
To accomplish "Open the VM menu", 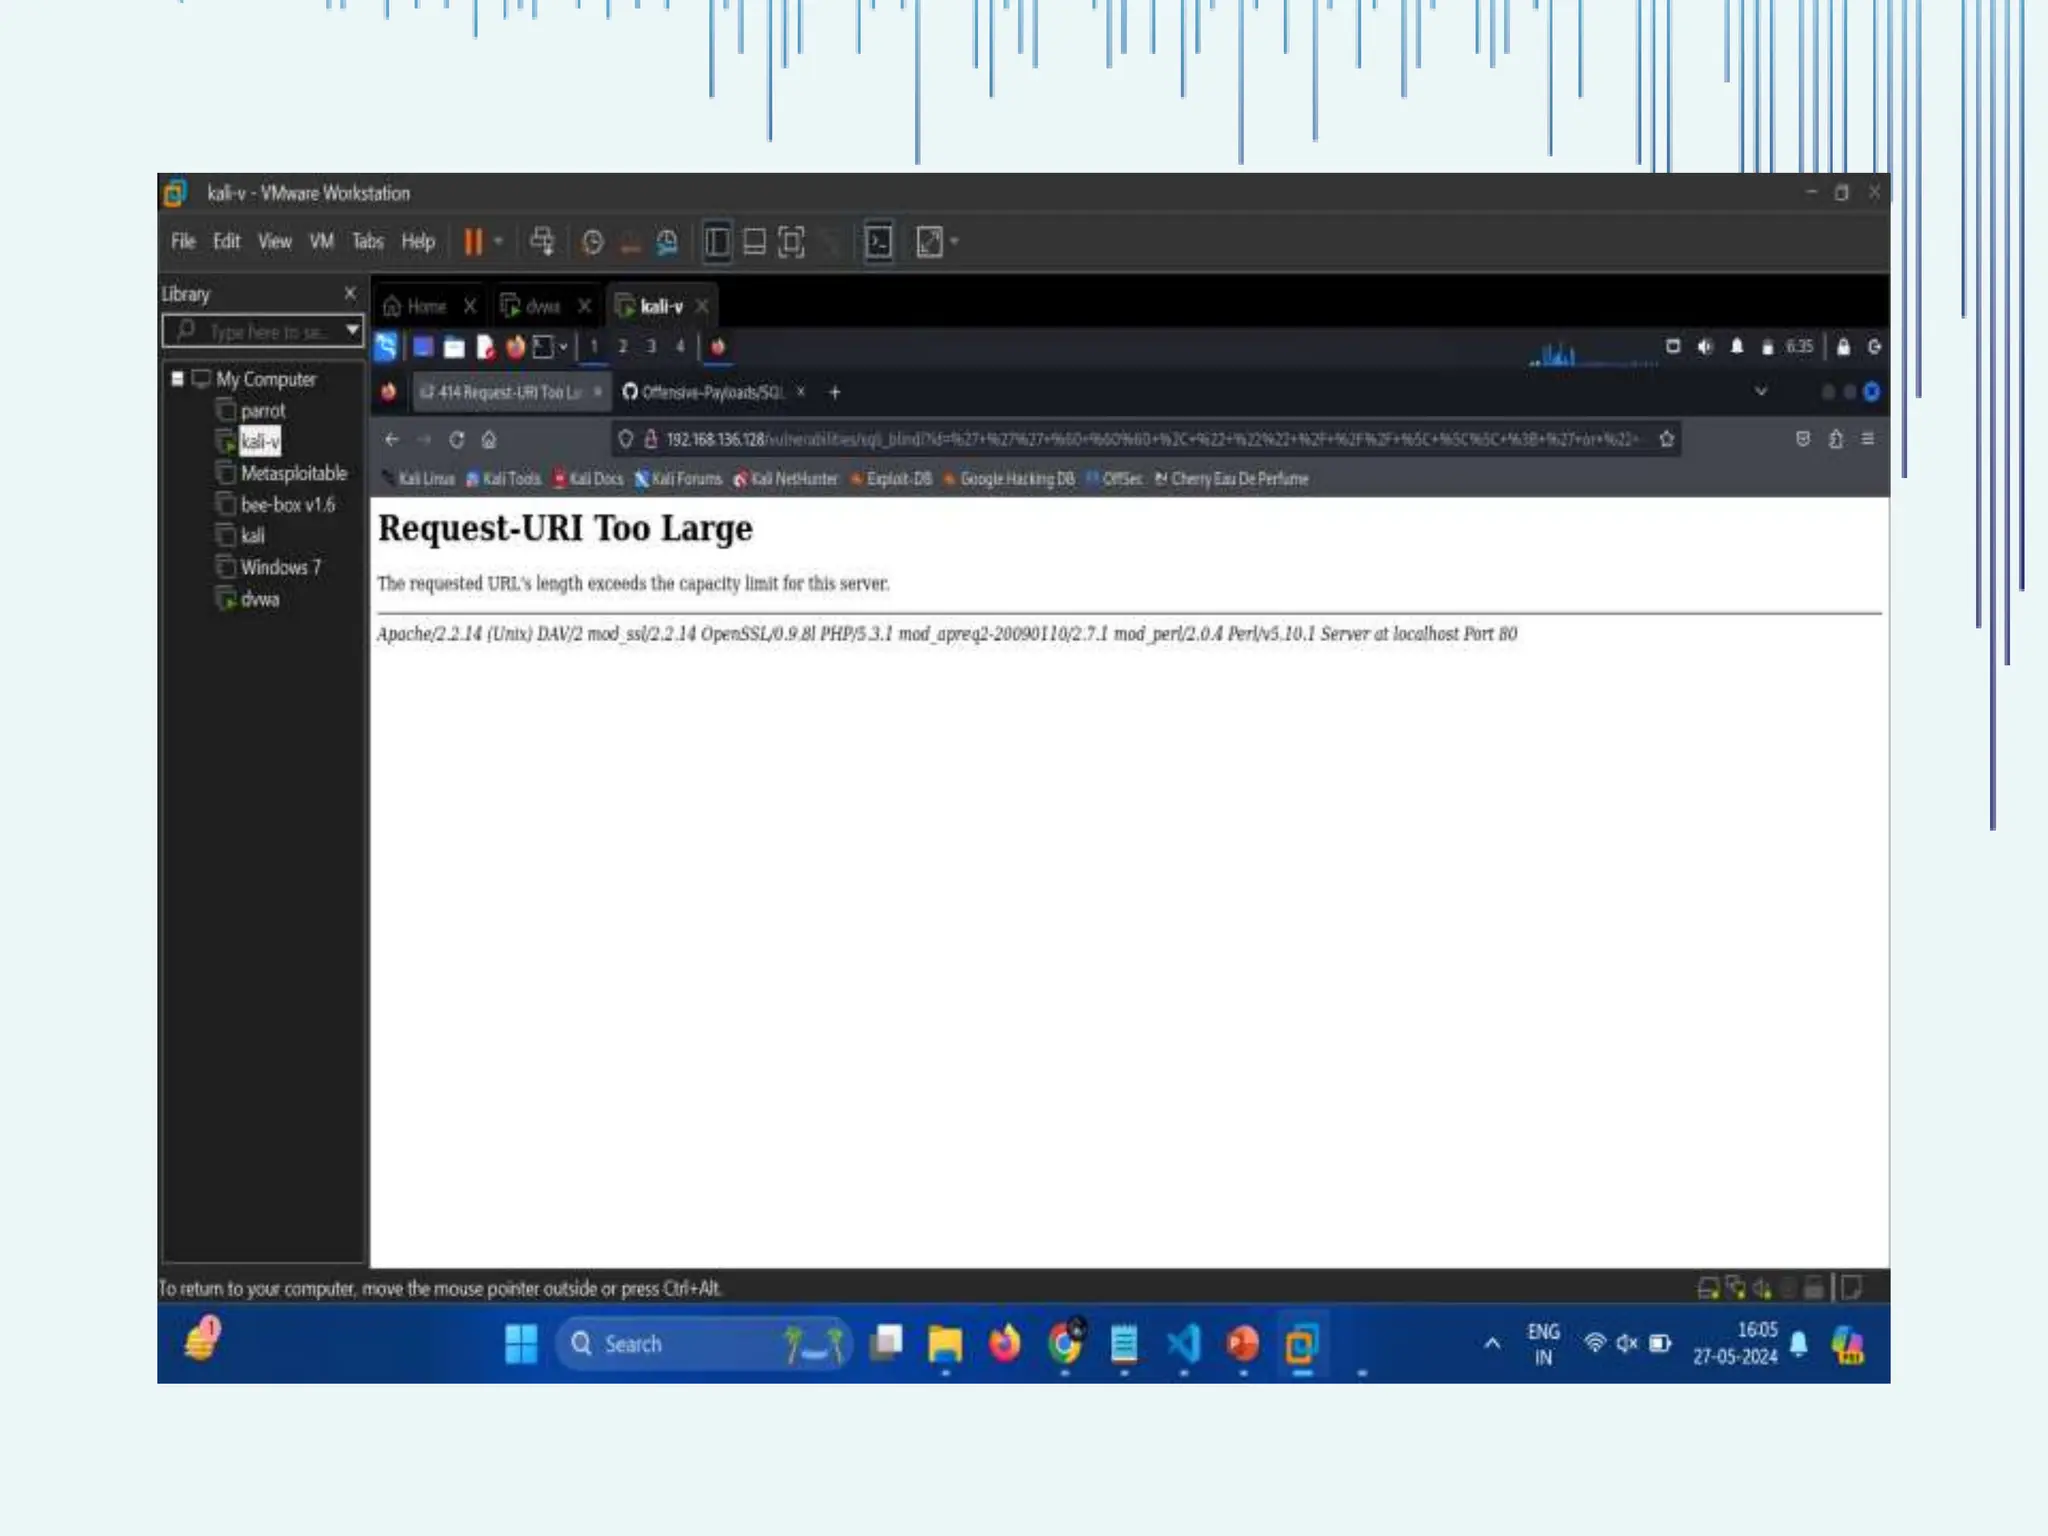I will coord(321,241).
